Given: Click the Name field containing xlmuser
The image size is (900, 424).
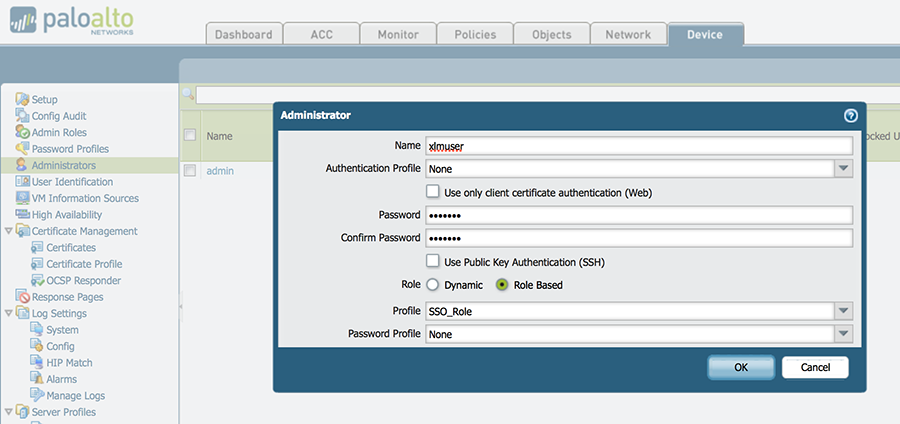Looking at the screenshot, I should click(638, 145).
